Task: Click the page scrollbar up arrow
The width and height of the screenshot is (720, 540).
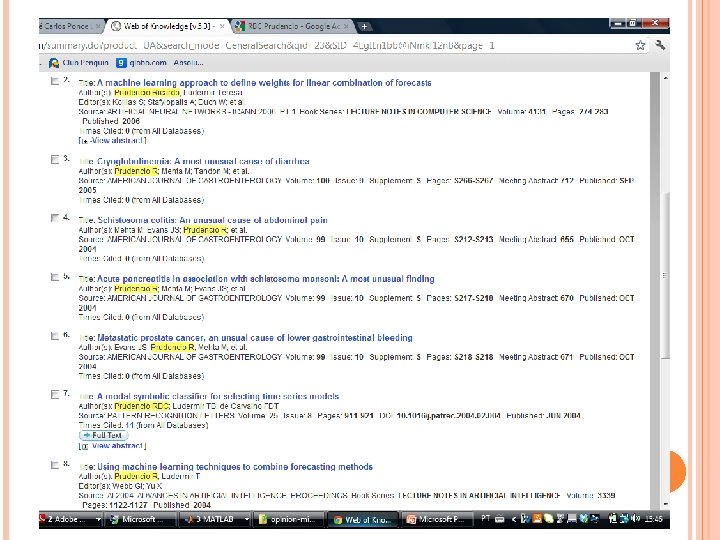Action: point(665,78)
